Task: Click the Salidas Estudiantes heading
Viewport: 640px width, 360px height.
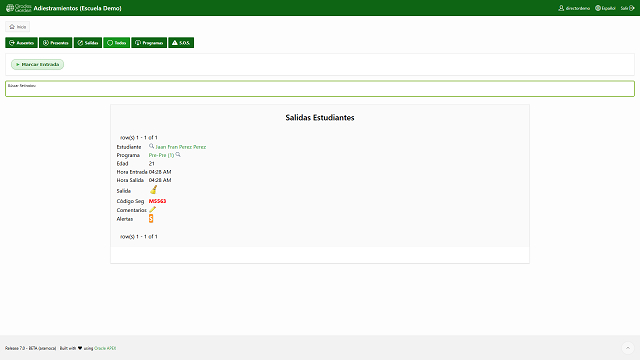Action: tap(320, 118)
